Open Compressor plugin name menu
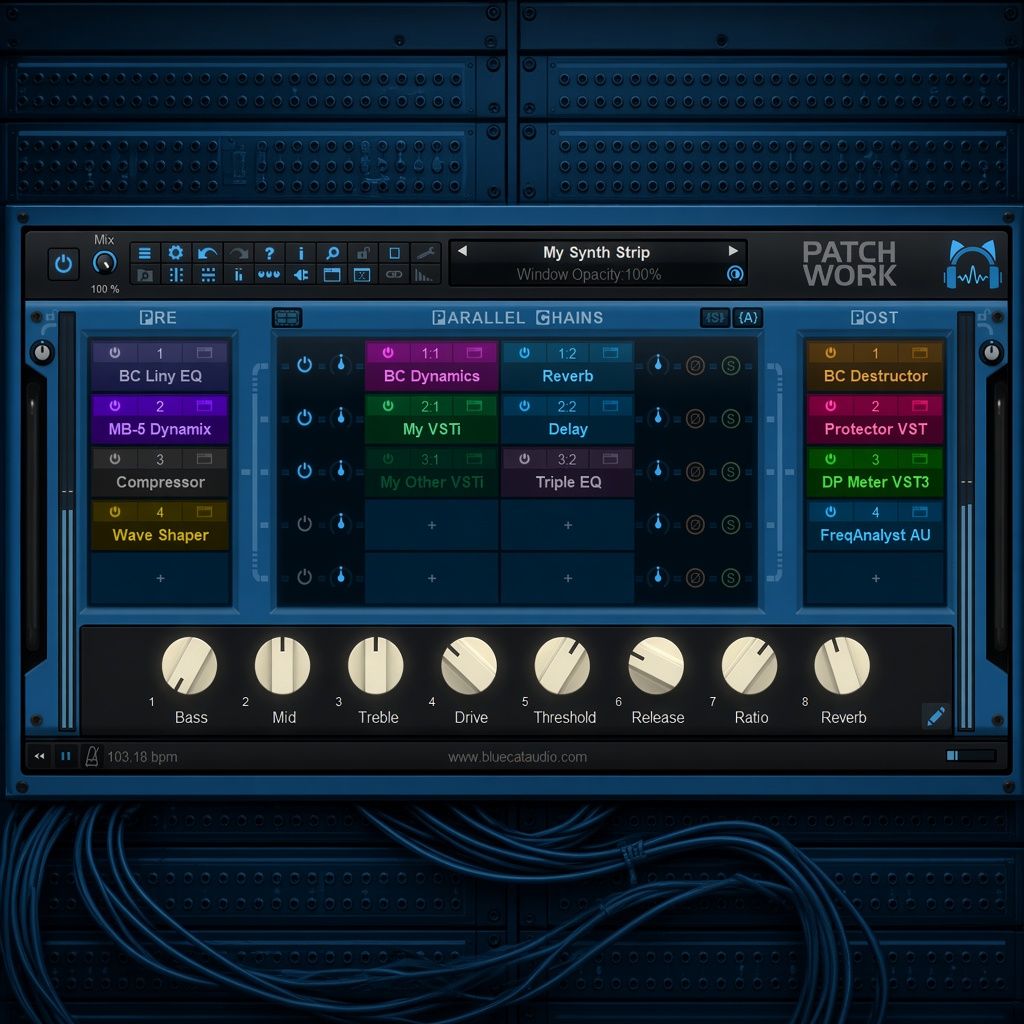 point(160,482)
